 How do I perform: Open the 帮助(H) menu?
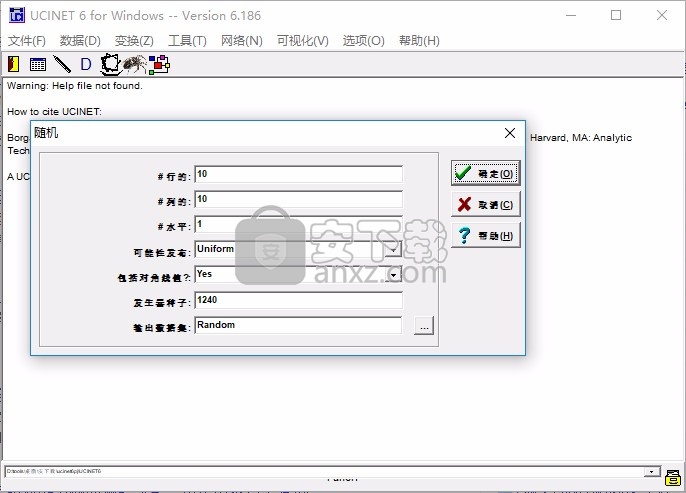click(x=419, y=41)
